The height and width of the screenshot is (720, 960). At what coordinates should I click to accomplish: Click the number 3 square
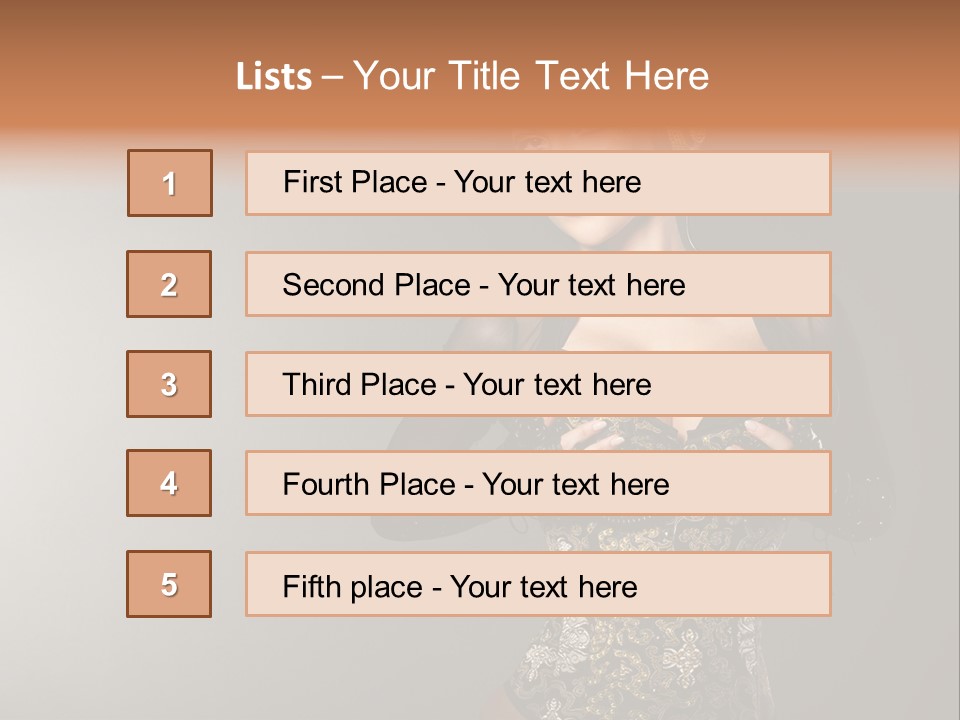point(169,384)
